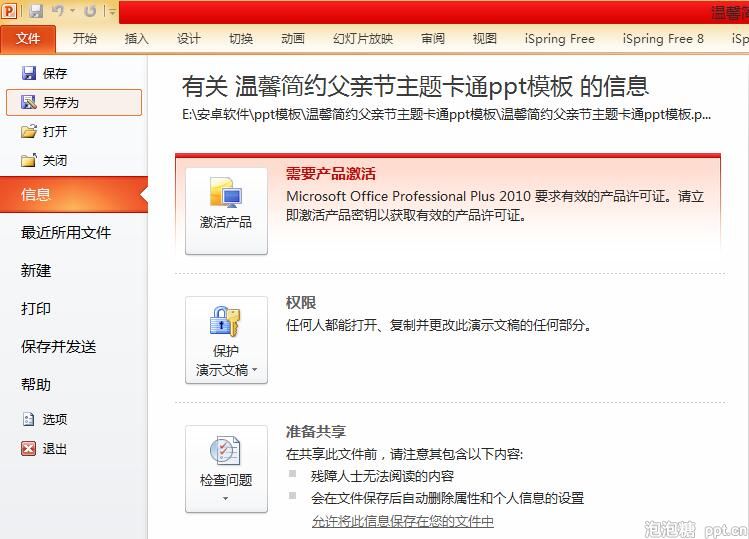Select 保存并发送 in the backstage menu
This screenshot has width=749, height=539.
[x=58, y=346]
